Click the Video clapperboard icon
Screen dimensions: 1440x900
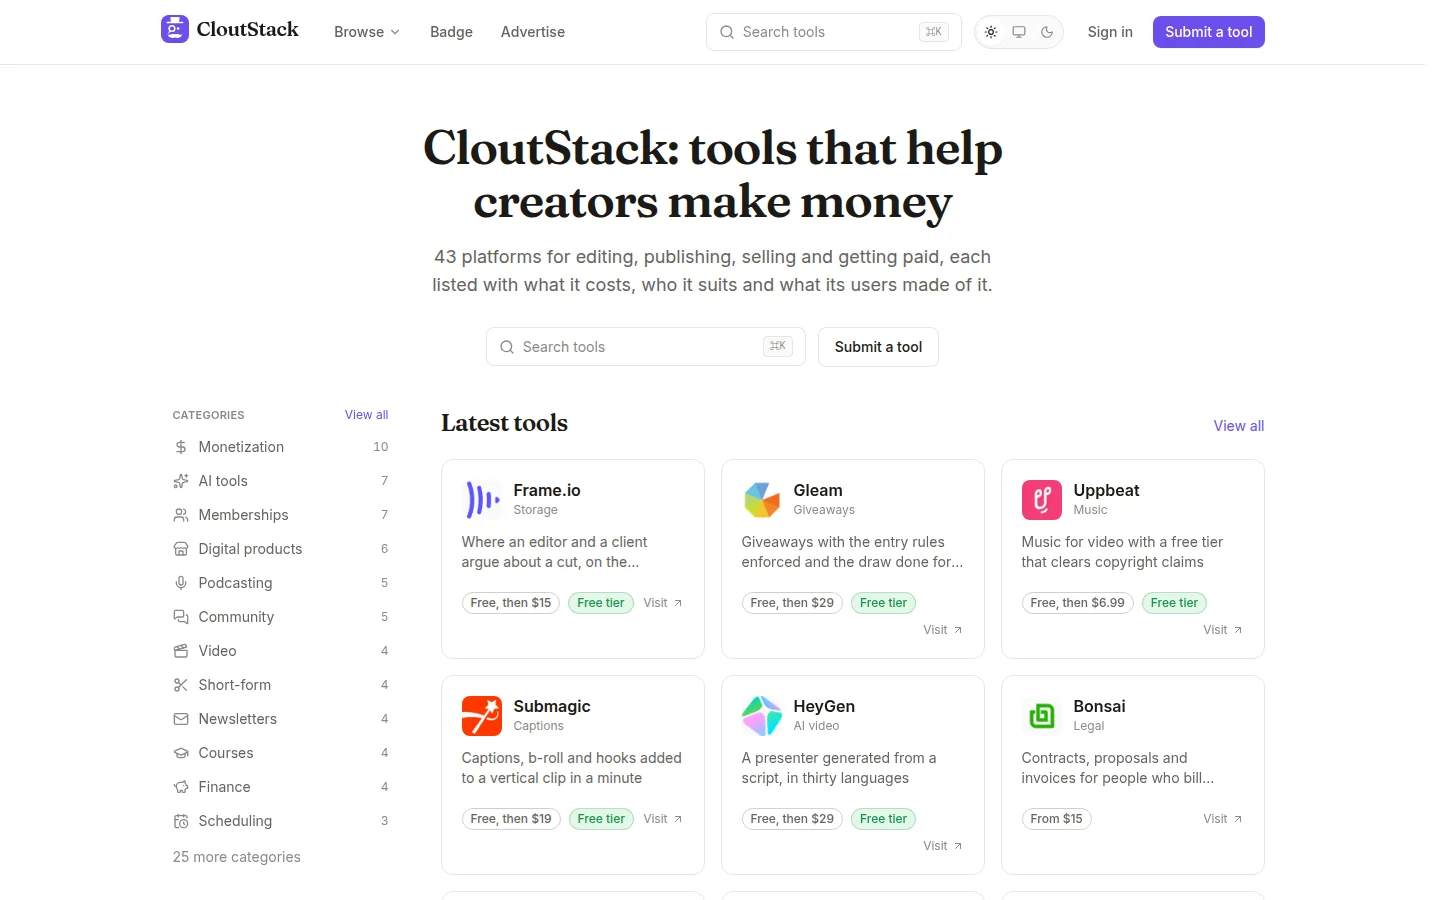click(181, 651)
